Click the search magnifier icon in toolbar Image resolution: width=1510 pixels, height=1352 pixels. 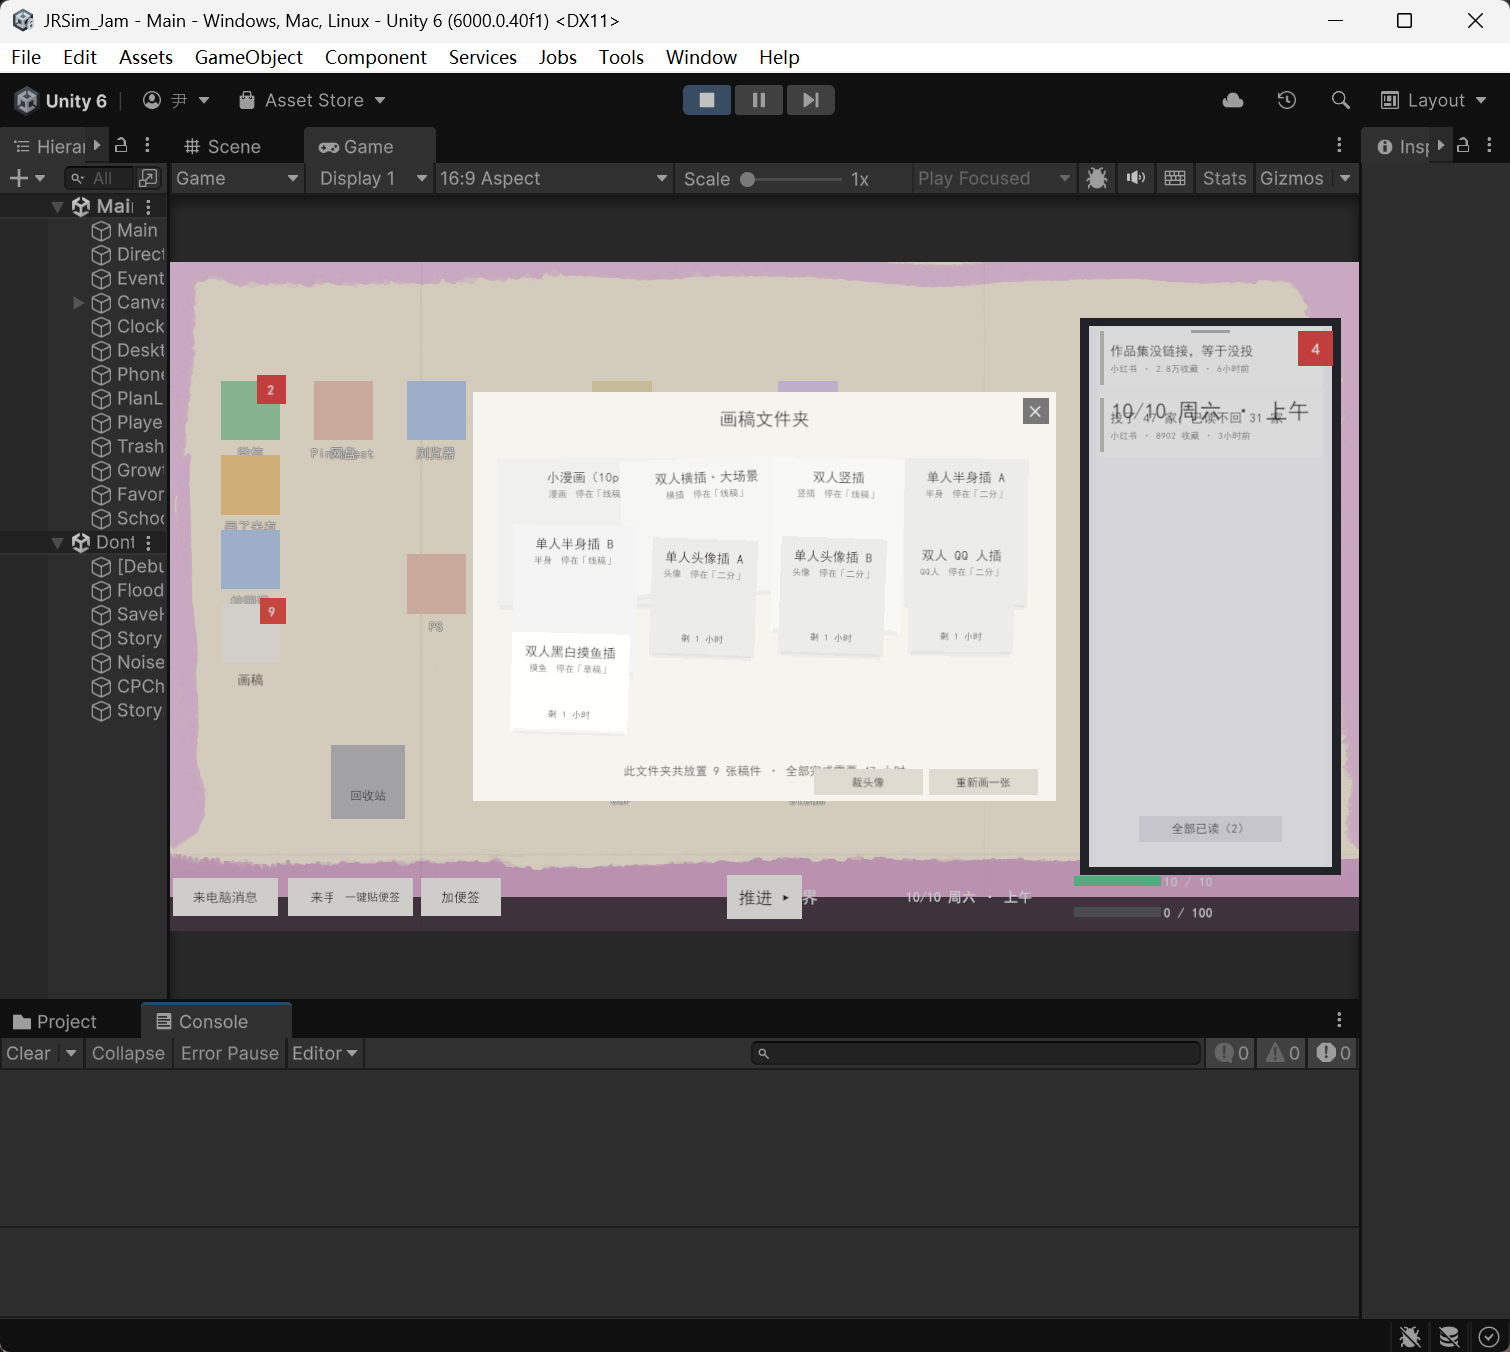coord(1341,100)
